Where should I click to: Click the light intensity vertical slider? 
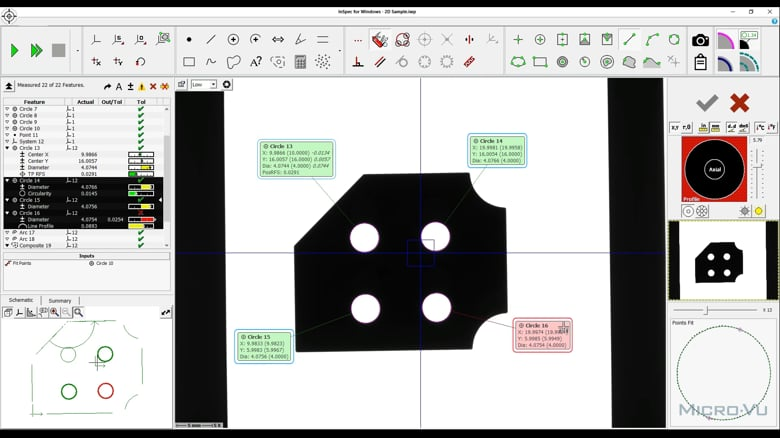[x=757, y=172]
